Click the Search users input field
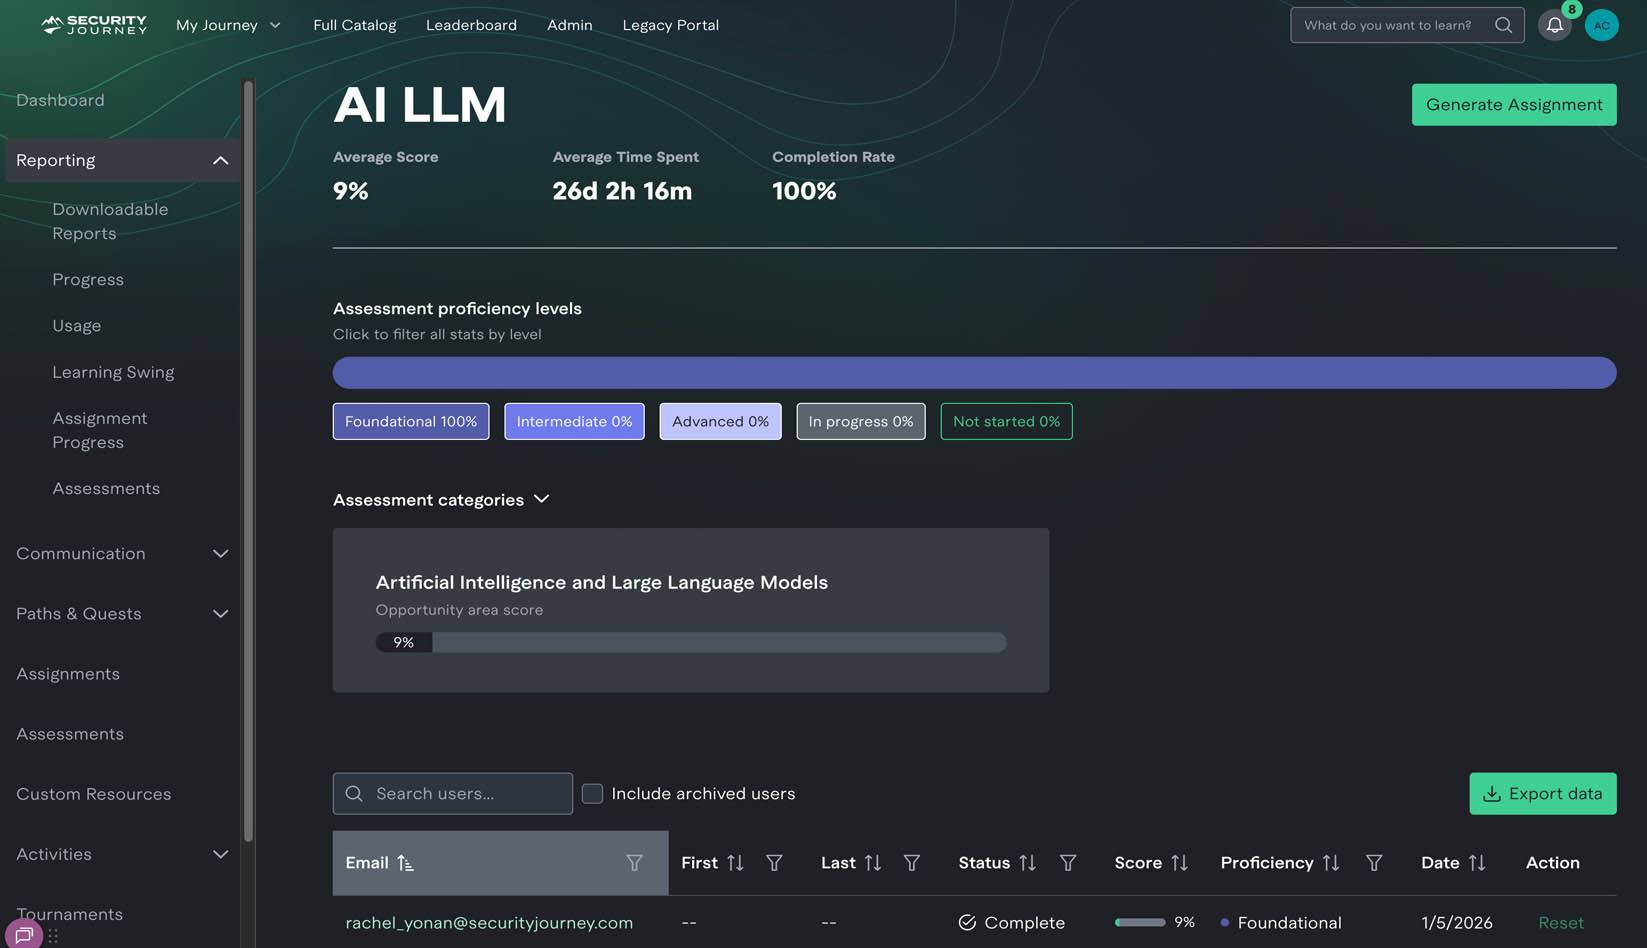The width and height of the screenshot is (1647, 948). pos(453,794)
